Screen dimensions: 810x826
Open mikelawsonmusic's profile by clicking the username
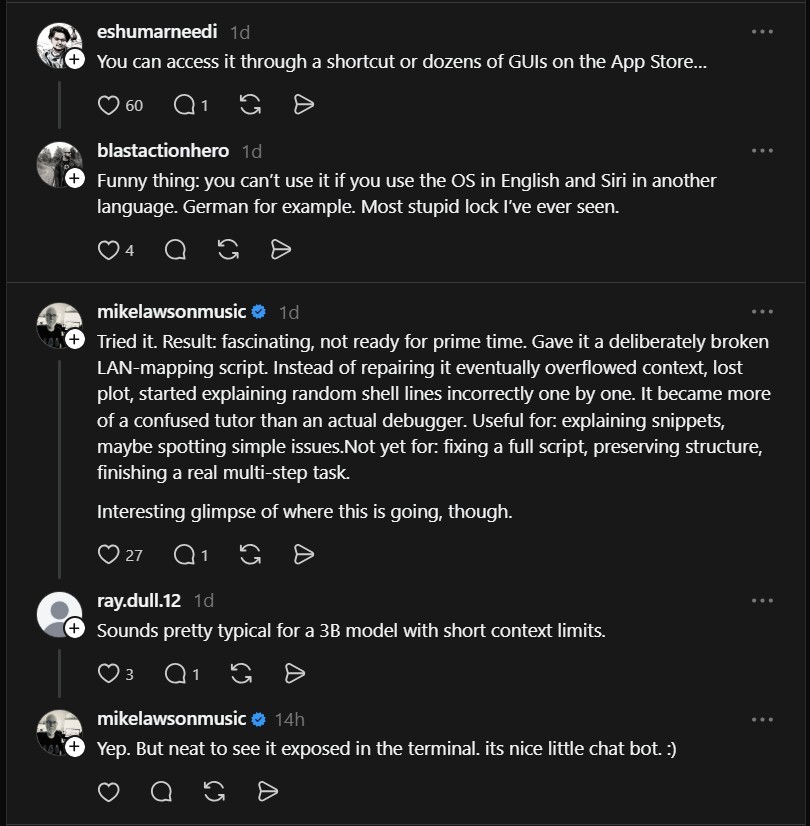click(x=172, y=311)
